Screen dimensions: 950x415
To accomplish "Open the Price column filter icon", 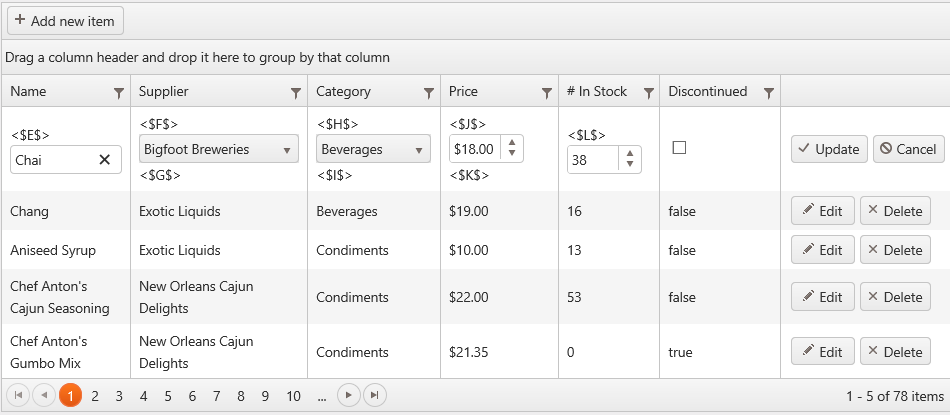I will click(x=546, y=93).
